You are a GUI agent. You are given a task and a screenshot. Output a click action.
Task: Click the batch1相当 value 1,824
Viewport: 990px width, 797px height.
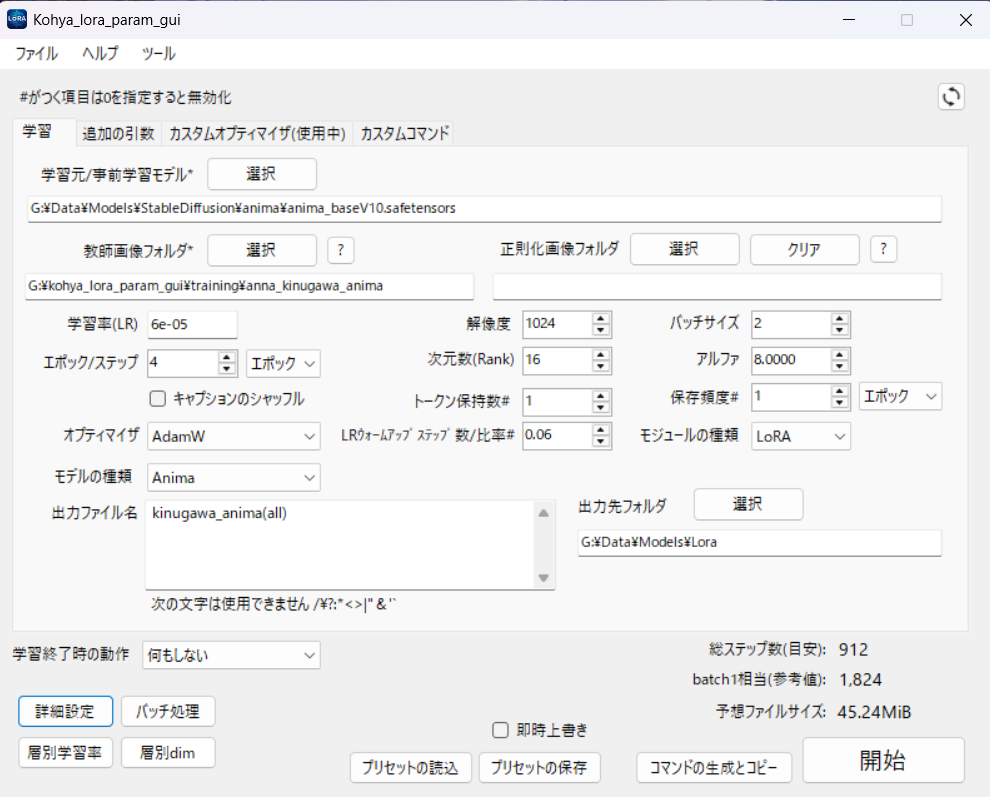pyautogui.click(x=861, y=680)
